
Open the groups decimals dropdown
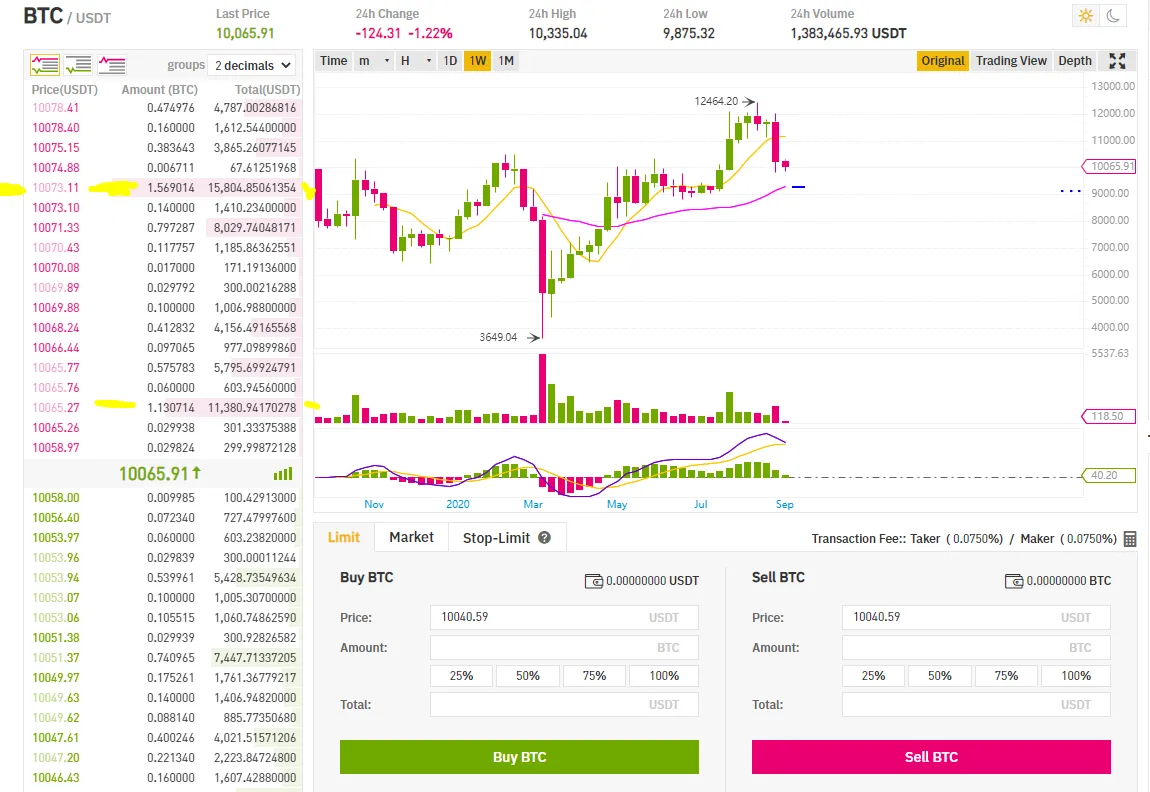[x=252, y=65]
